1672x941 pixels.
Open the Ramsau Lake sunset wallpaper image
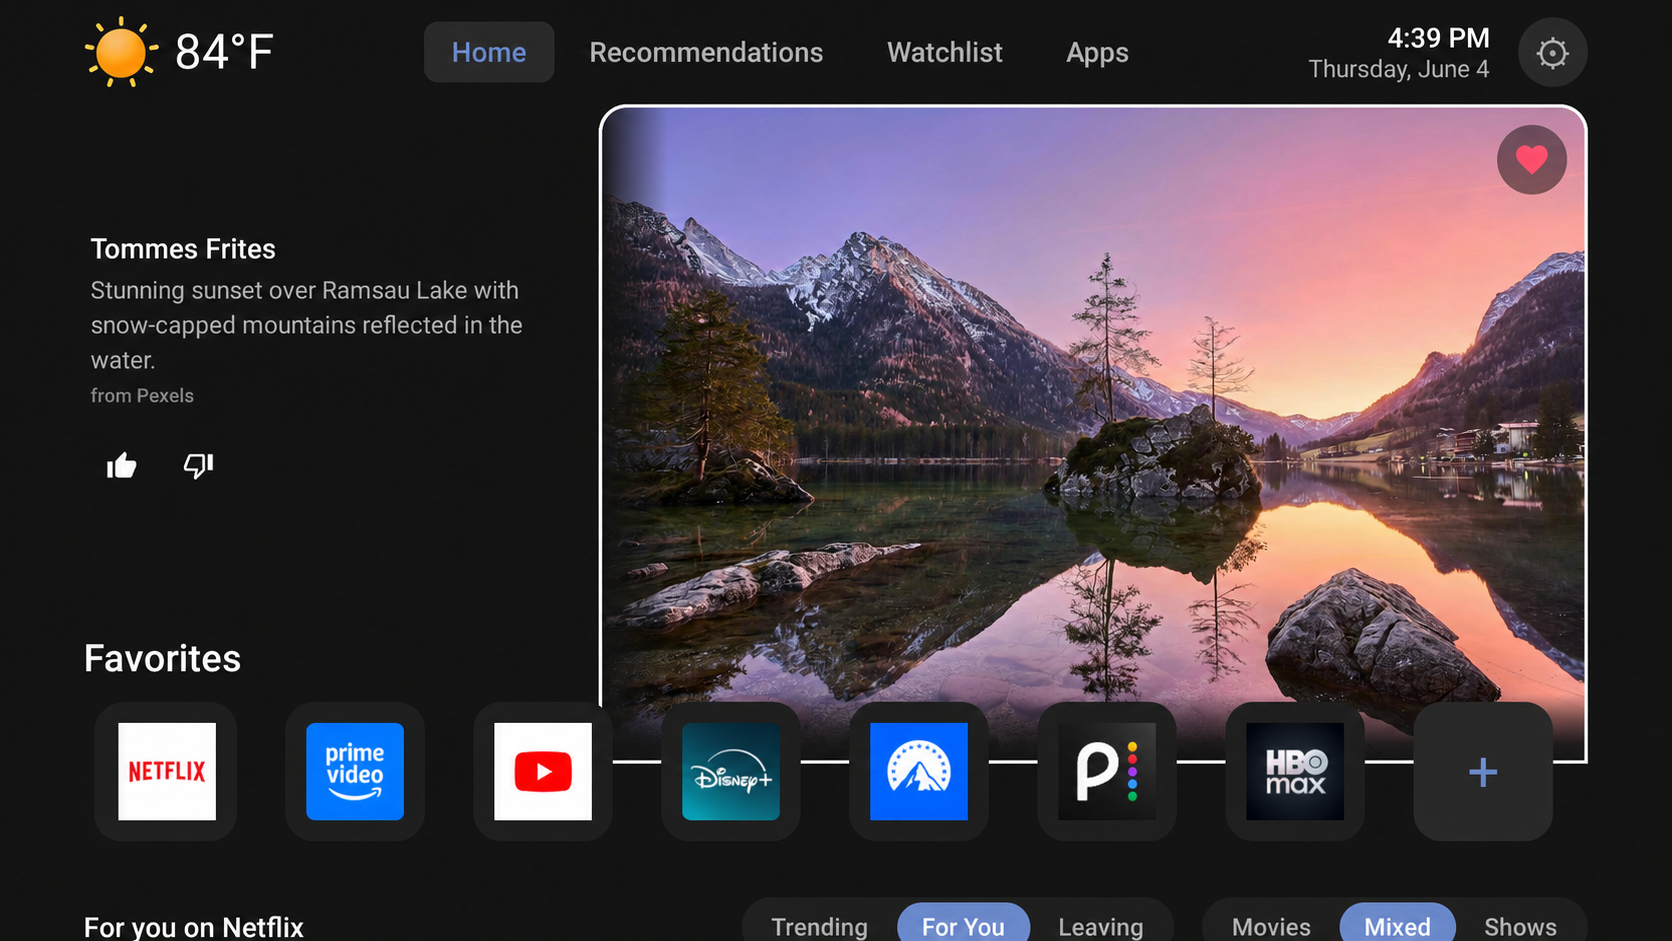[x=1093, y=433]
